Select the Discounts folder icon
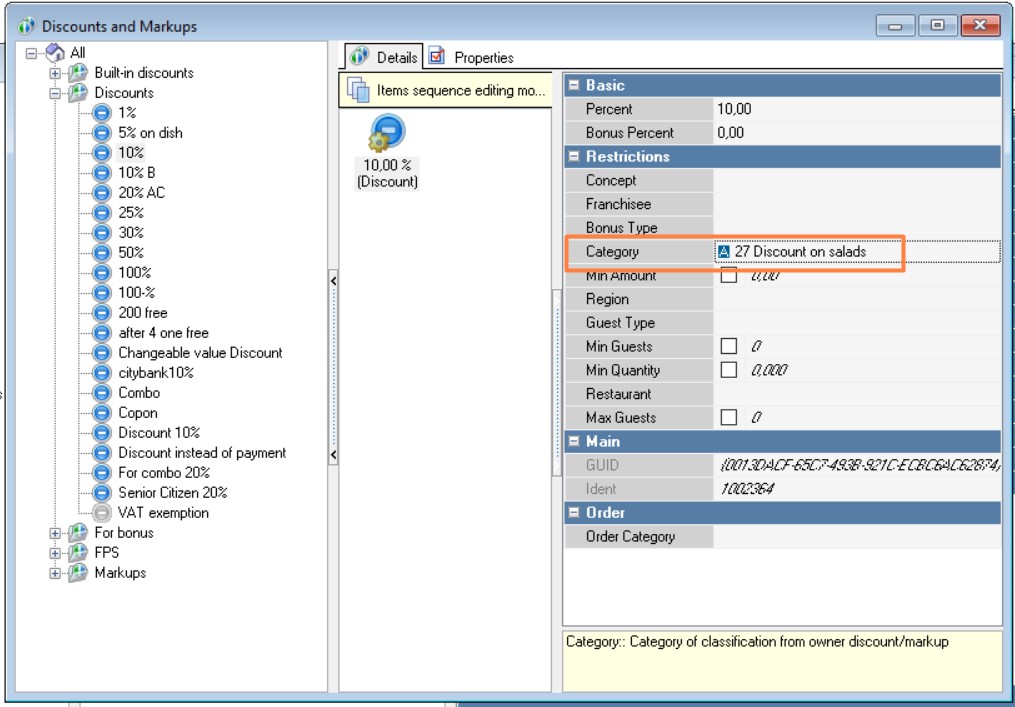Image resolution: width=1015 pixels, height=707 pixels. (78, 93)
